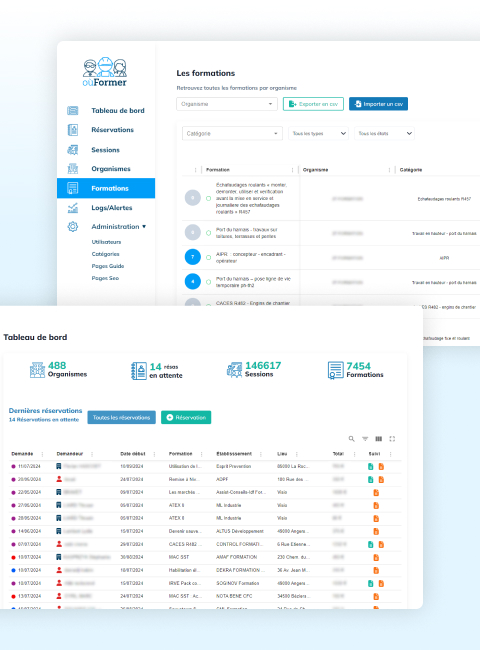Click the Exporter en csv button
The height and width of the screenshot is (650, 480).
[313, 104]
